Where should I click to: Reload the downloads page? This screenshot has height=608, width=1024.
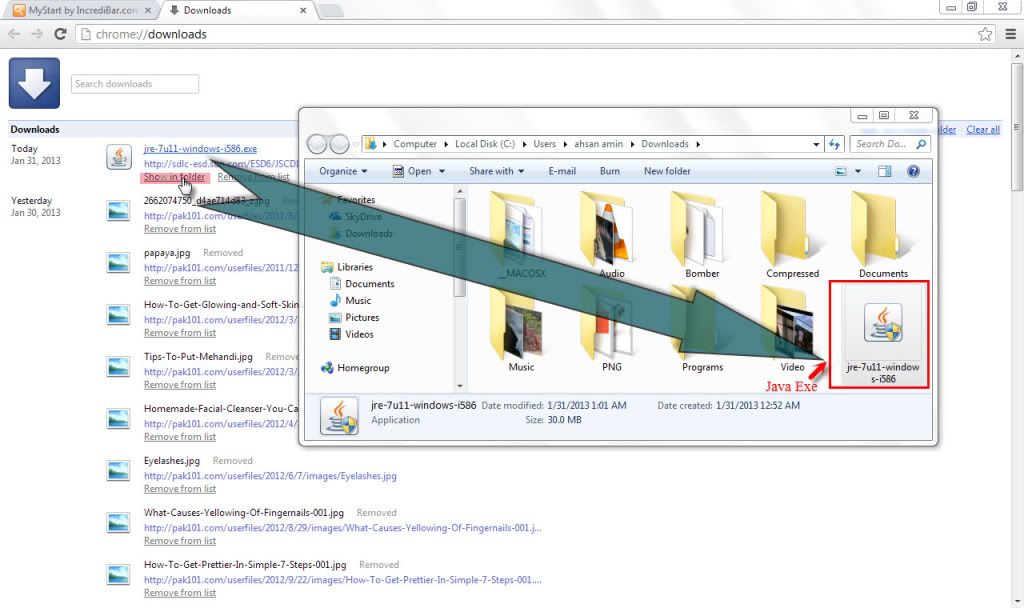pos(60,34)
